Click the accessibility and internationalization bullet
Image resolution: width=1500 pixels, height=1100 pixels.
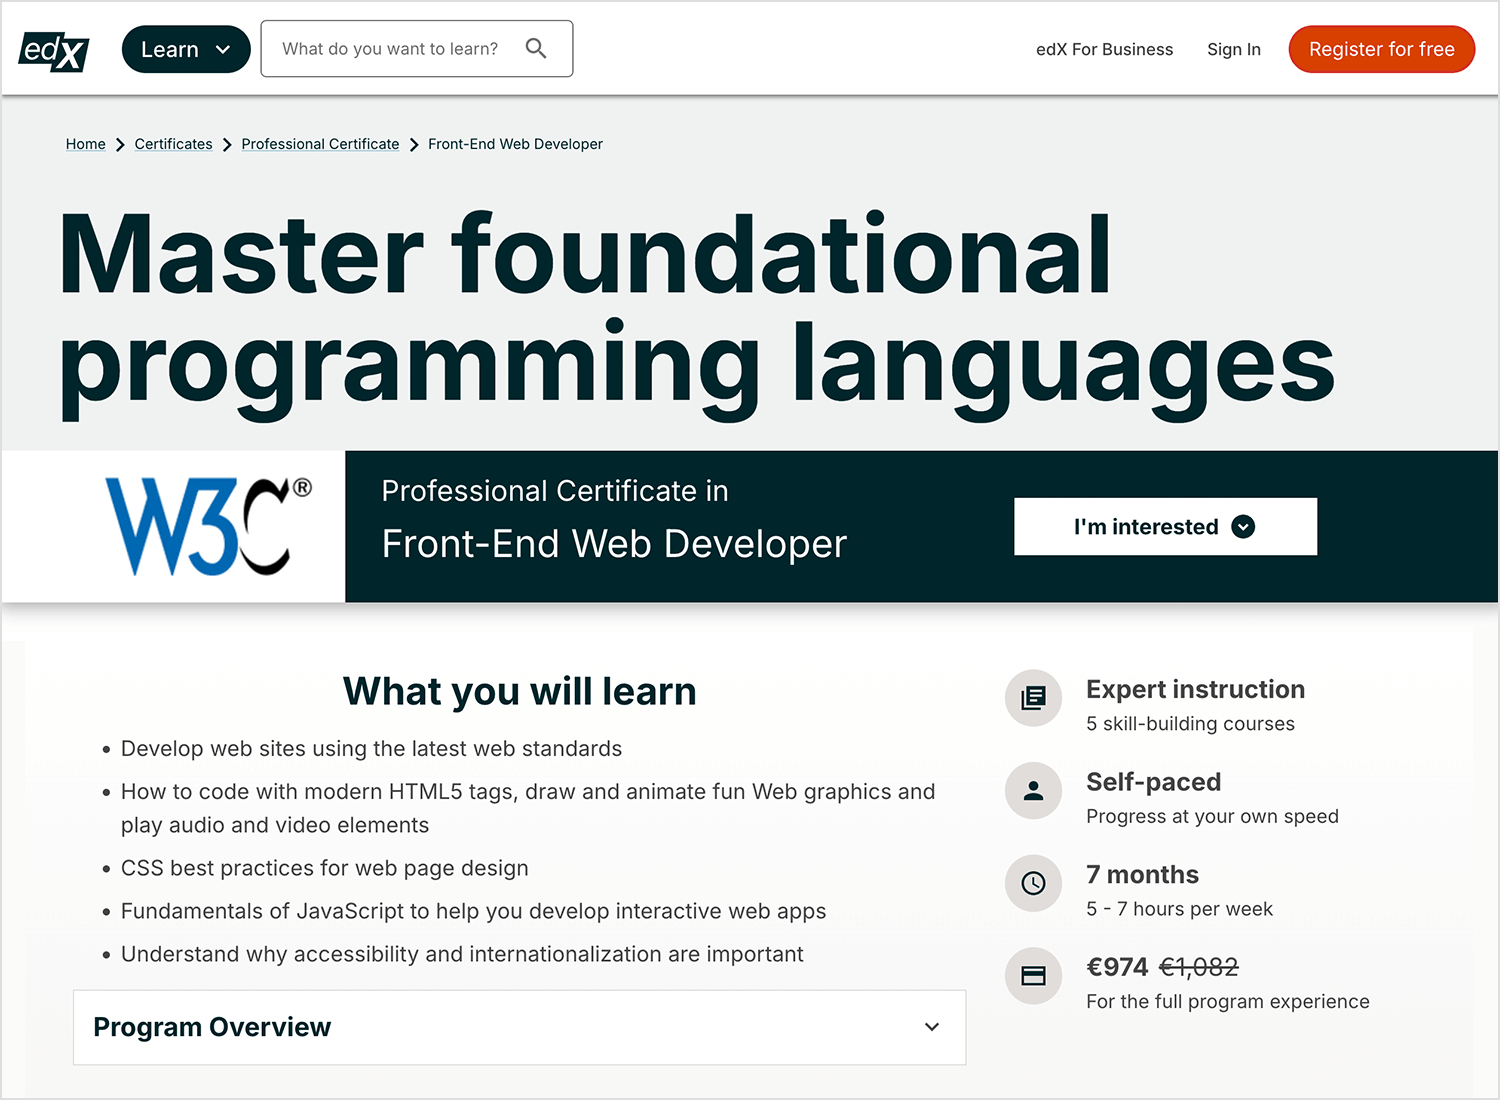[x=462, y=954]
